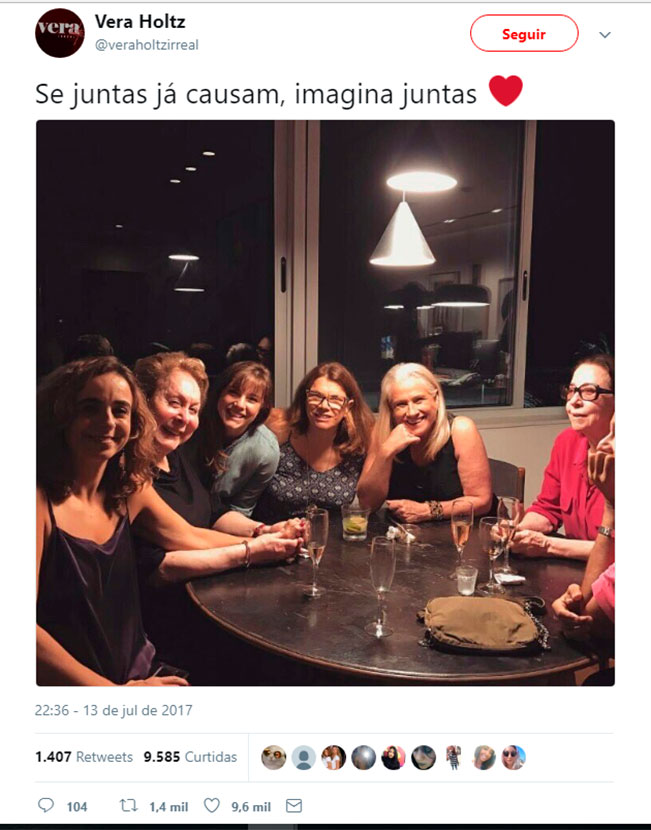
Task: Open the gray default silhouette liker avatar
Action: [x=303, y=757]
